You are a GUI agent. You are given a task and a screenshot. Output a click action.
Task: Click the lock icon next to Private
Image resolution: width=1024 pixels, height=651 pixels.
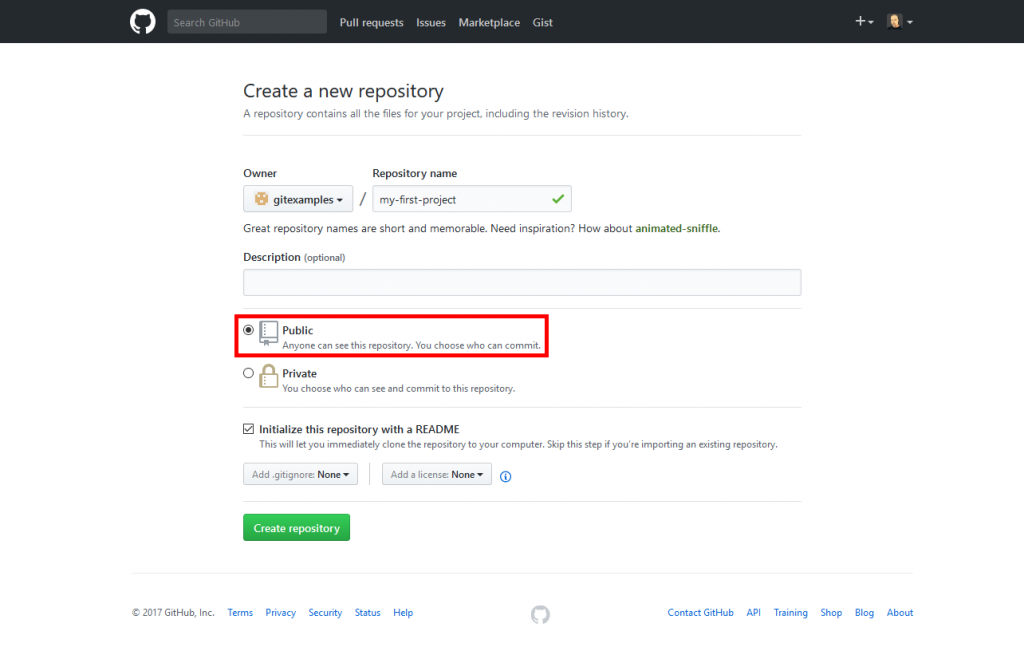[x=268, y=374]
